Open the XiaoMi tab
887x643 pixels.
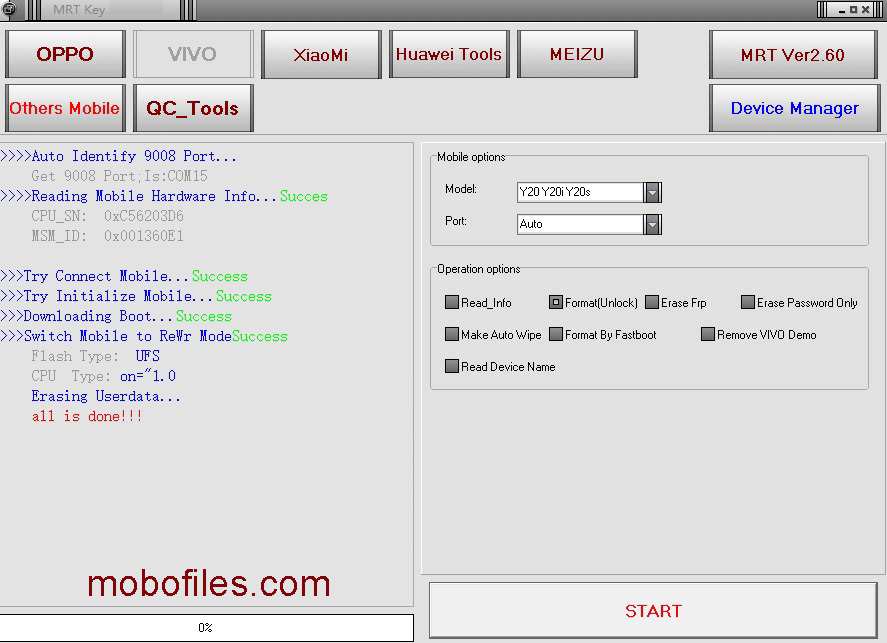click(321, 54)
